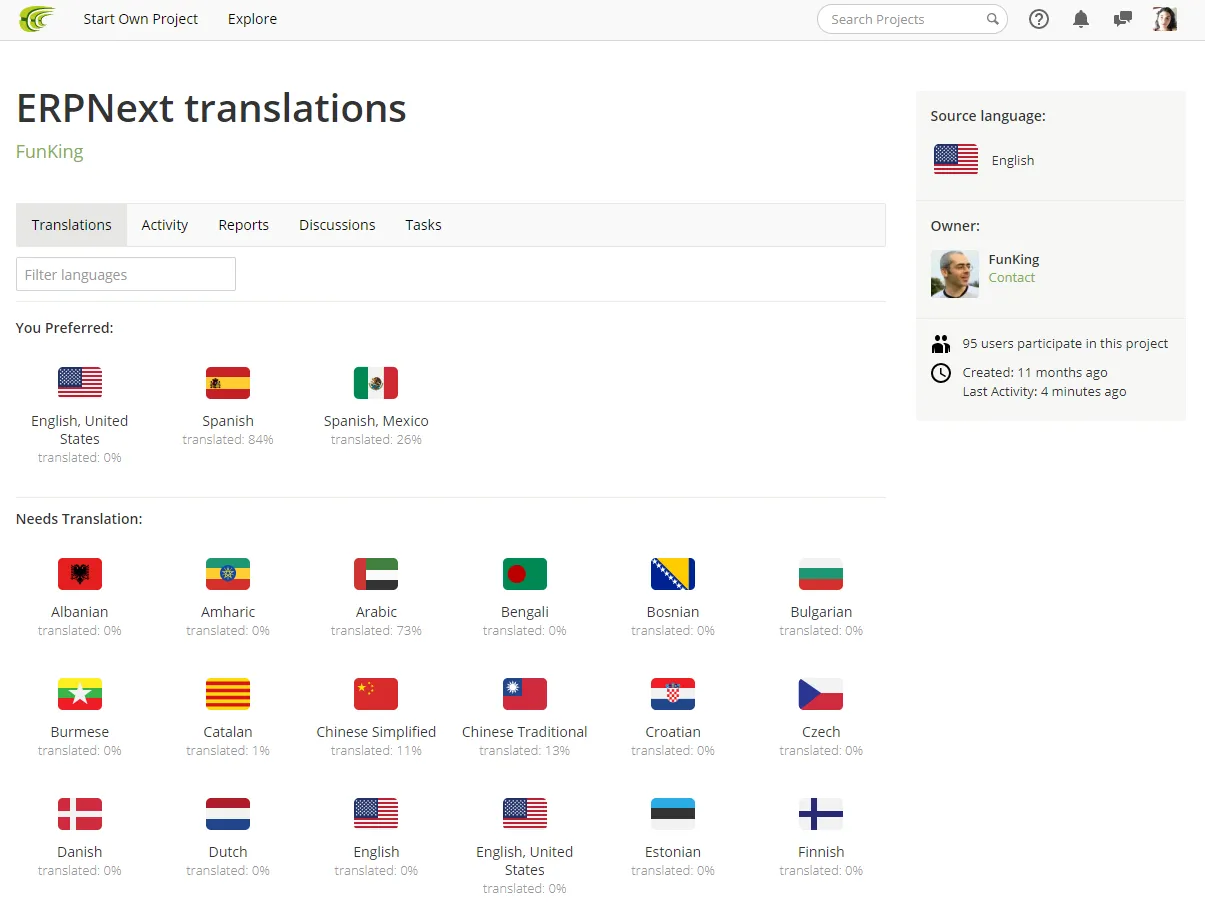Open the Bosnian flag

pyautogui.click(x=673, y=574)
